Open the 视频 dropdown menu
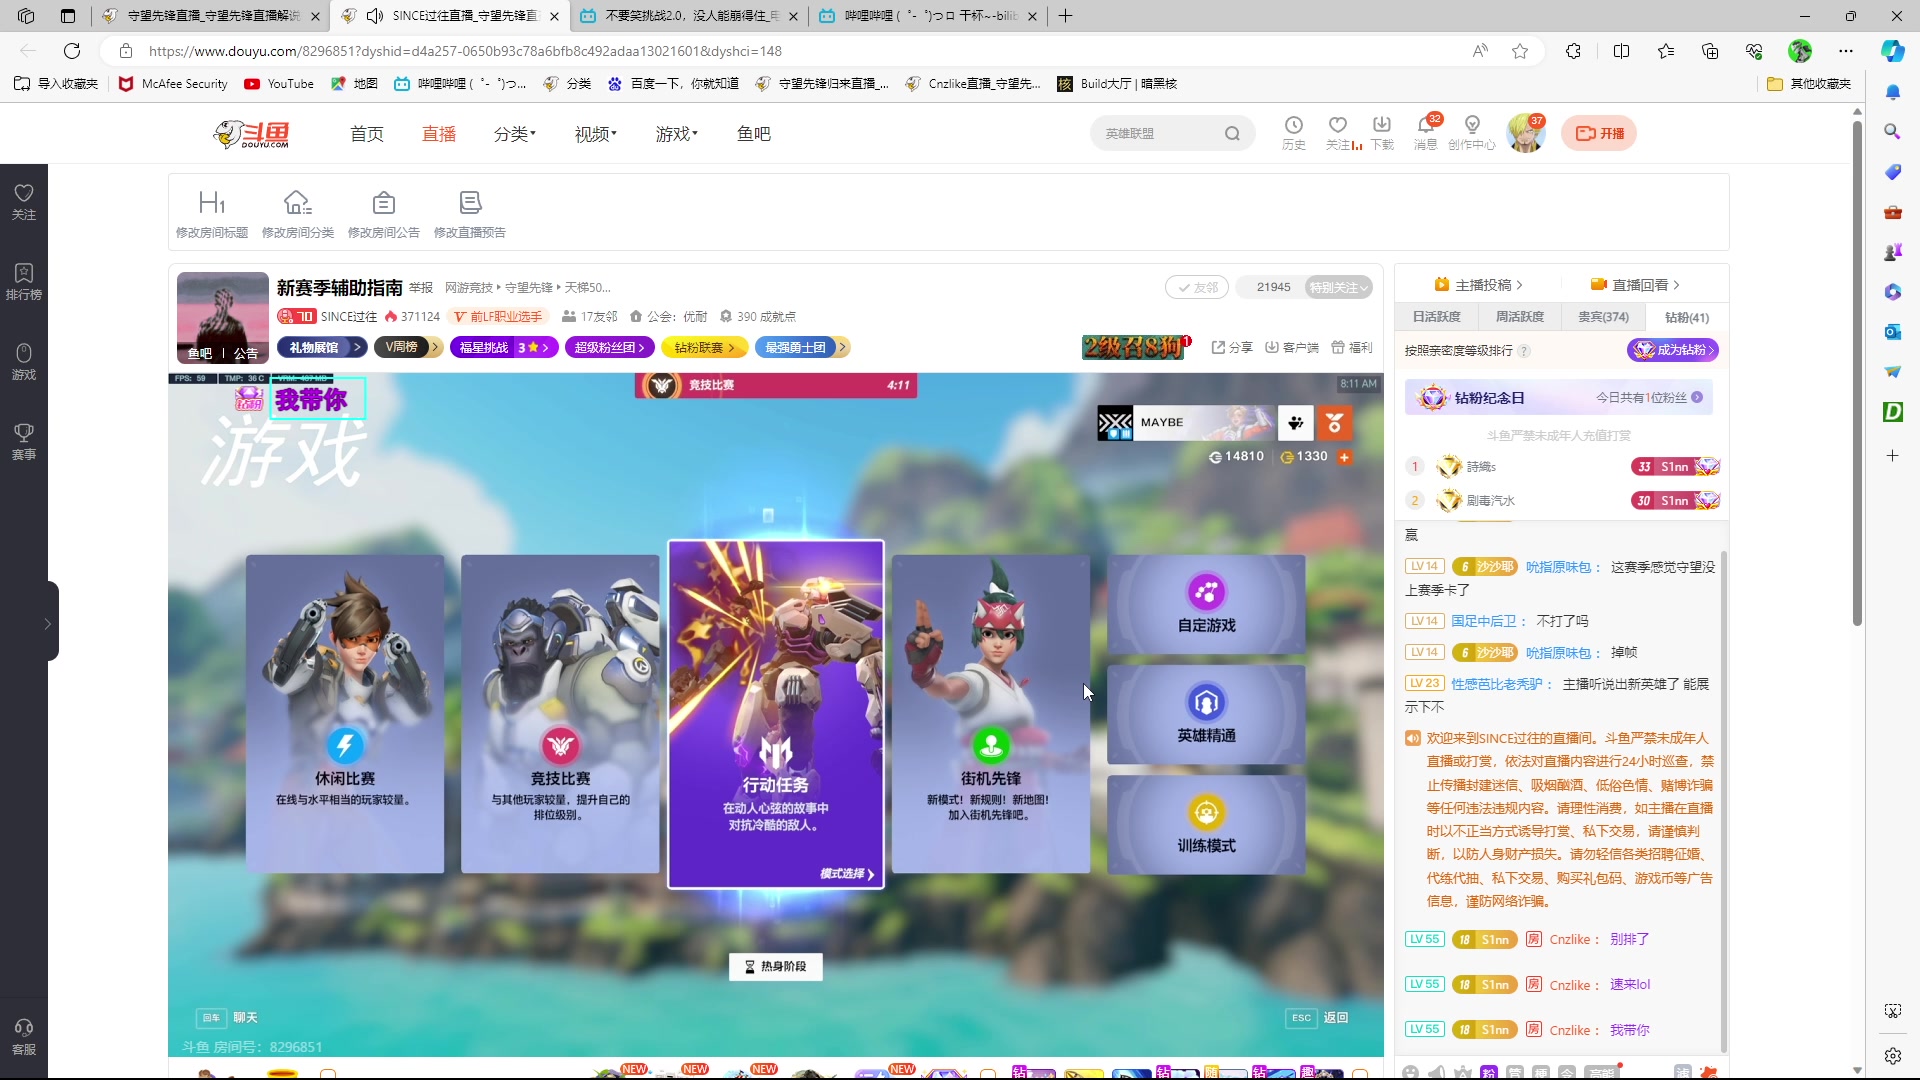The width and height of the screenshot is (1920, 1080). click(x=595, y=134)
